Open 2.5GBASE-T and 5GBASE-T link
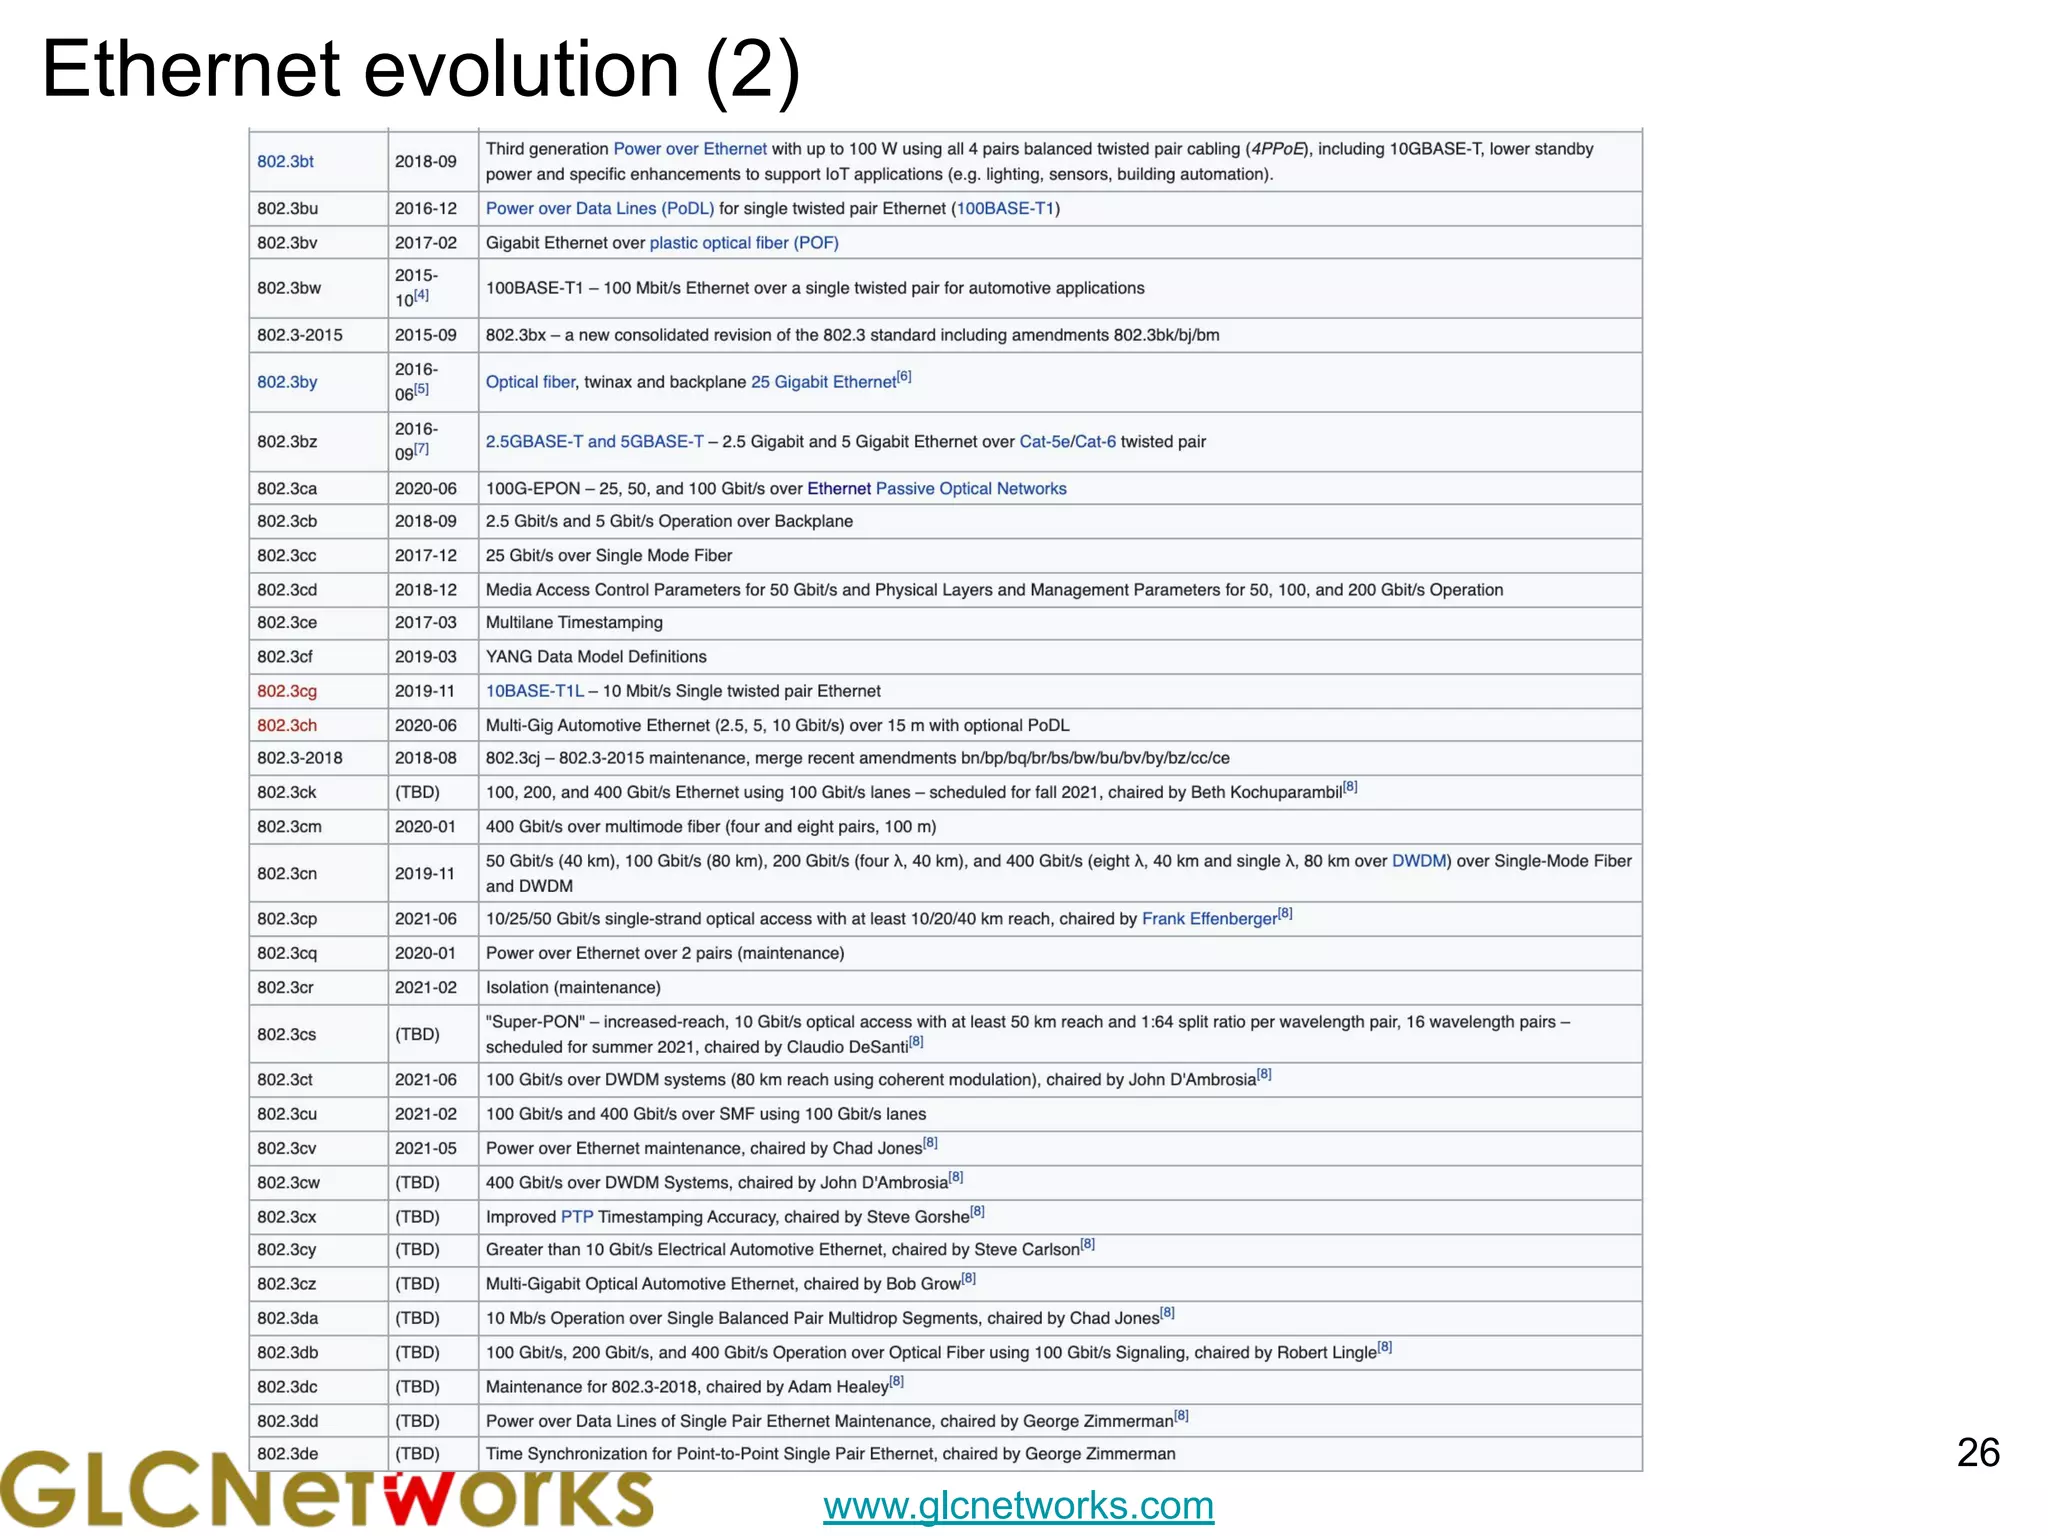 tap(595, 441)
